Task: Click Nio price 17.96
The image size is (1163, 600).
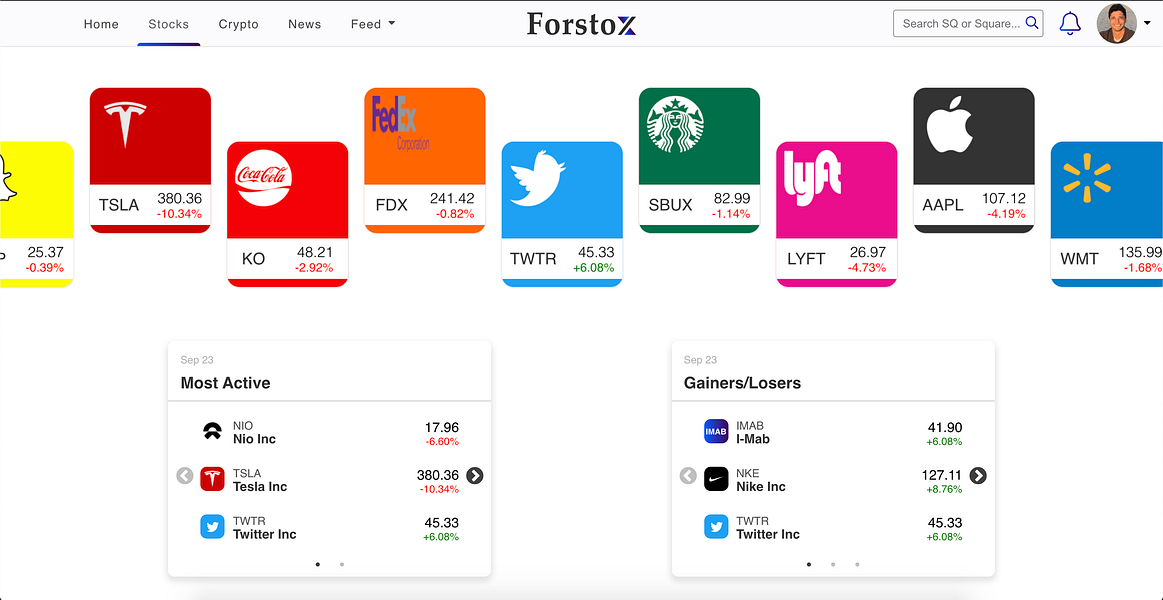Action: [x=441, y=427]
